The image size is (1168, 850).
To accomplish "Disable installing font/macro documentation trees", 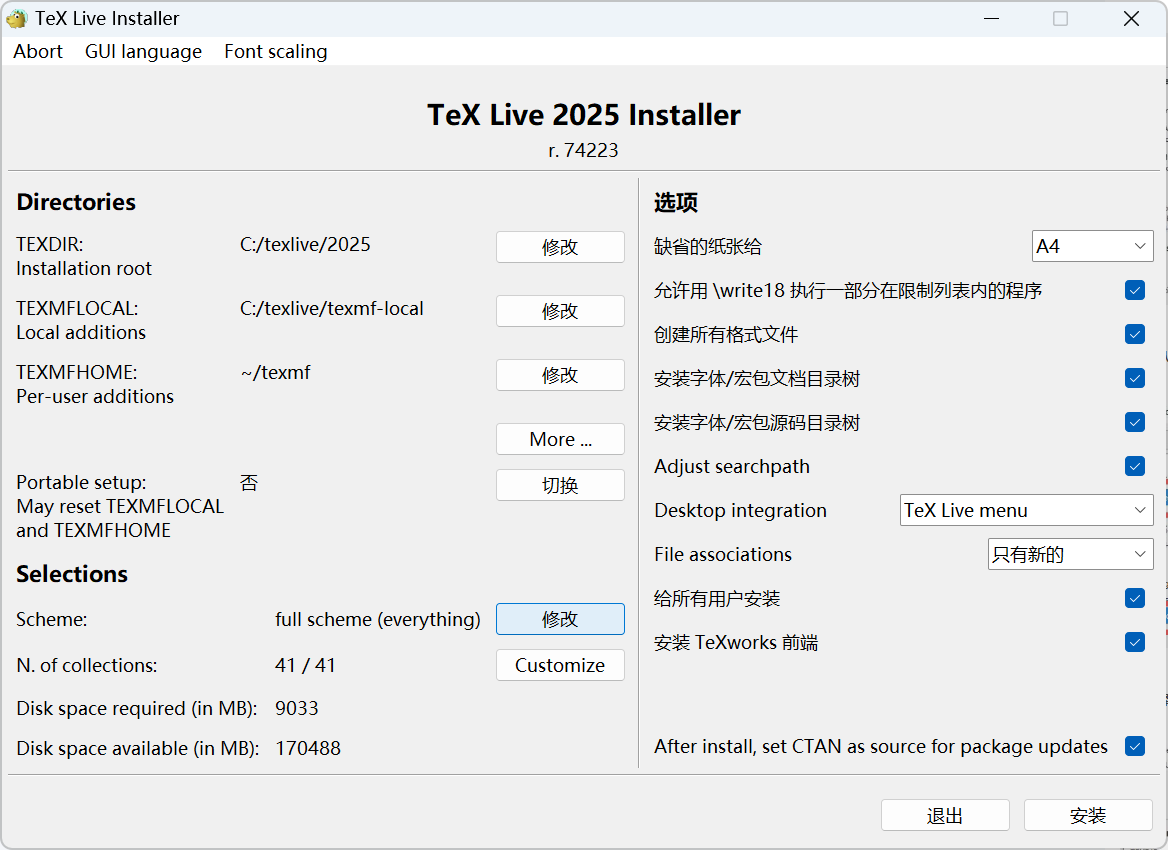I will pos(1135,378).
